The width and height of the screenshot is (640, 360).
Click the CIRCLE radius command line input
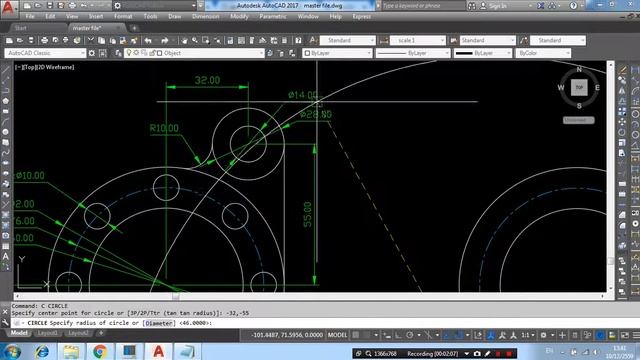pyautogui.click(x=326, y=323)
